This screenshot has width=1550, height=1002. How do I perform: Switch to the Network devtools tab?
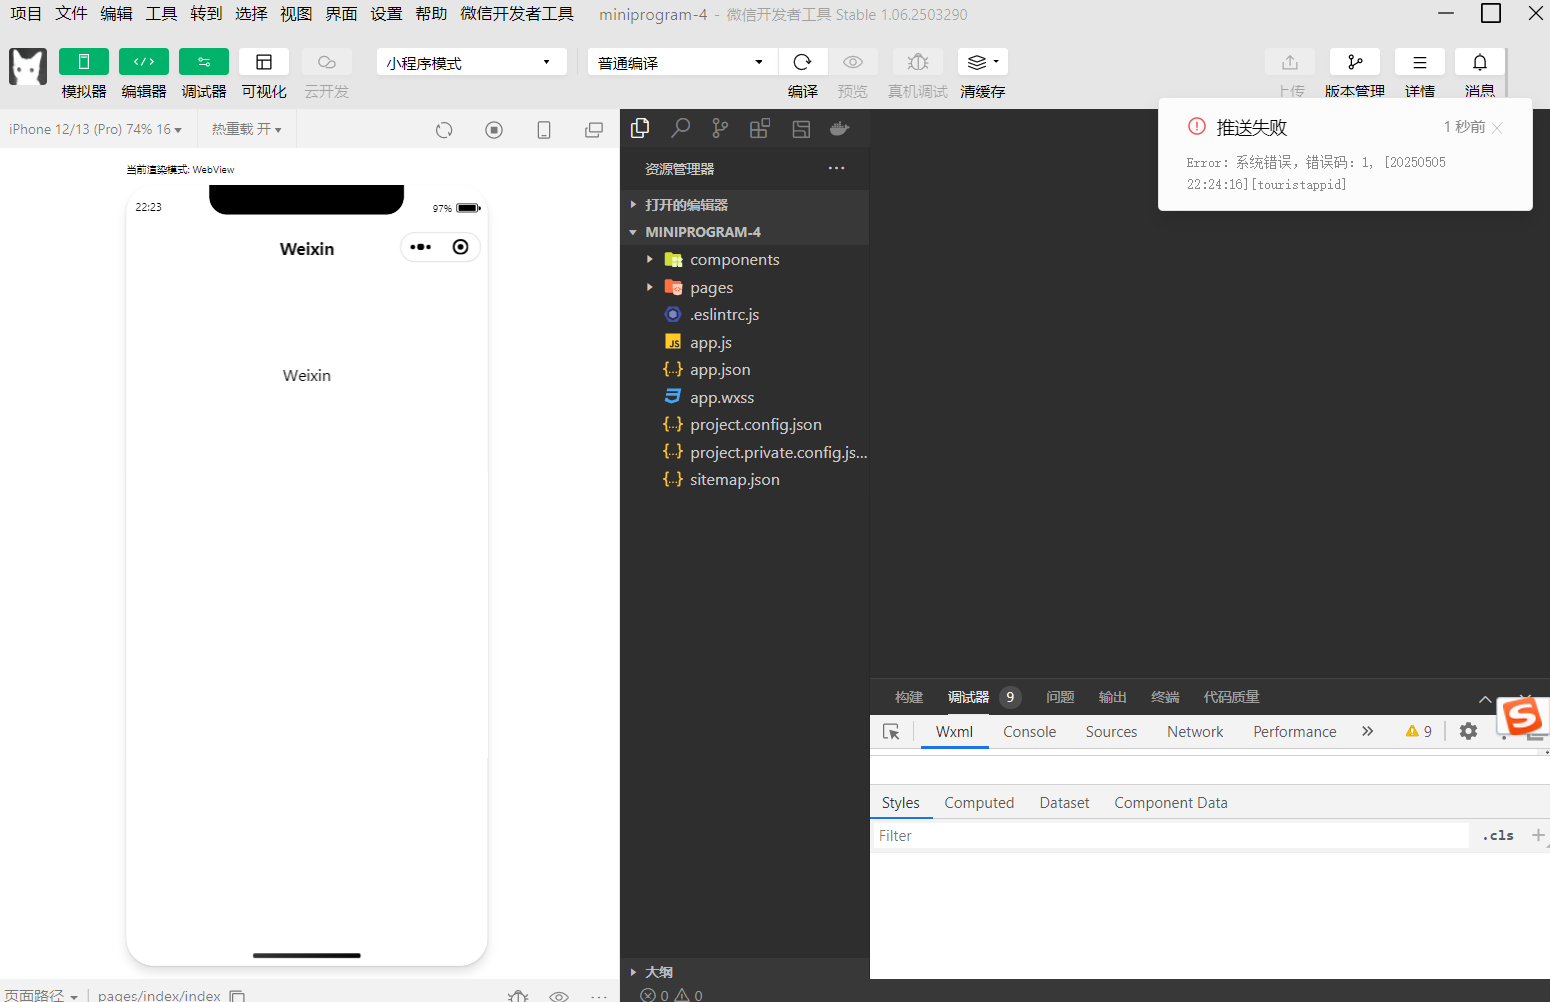(1195, 732)
